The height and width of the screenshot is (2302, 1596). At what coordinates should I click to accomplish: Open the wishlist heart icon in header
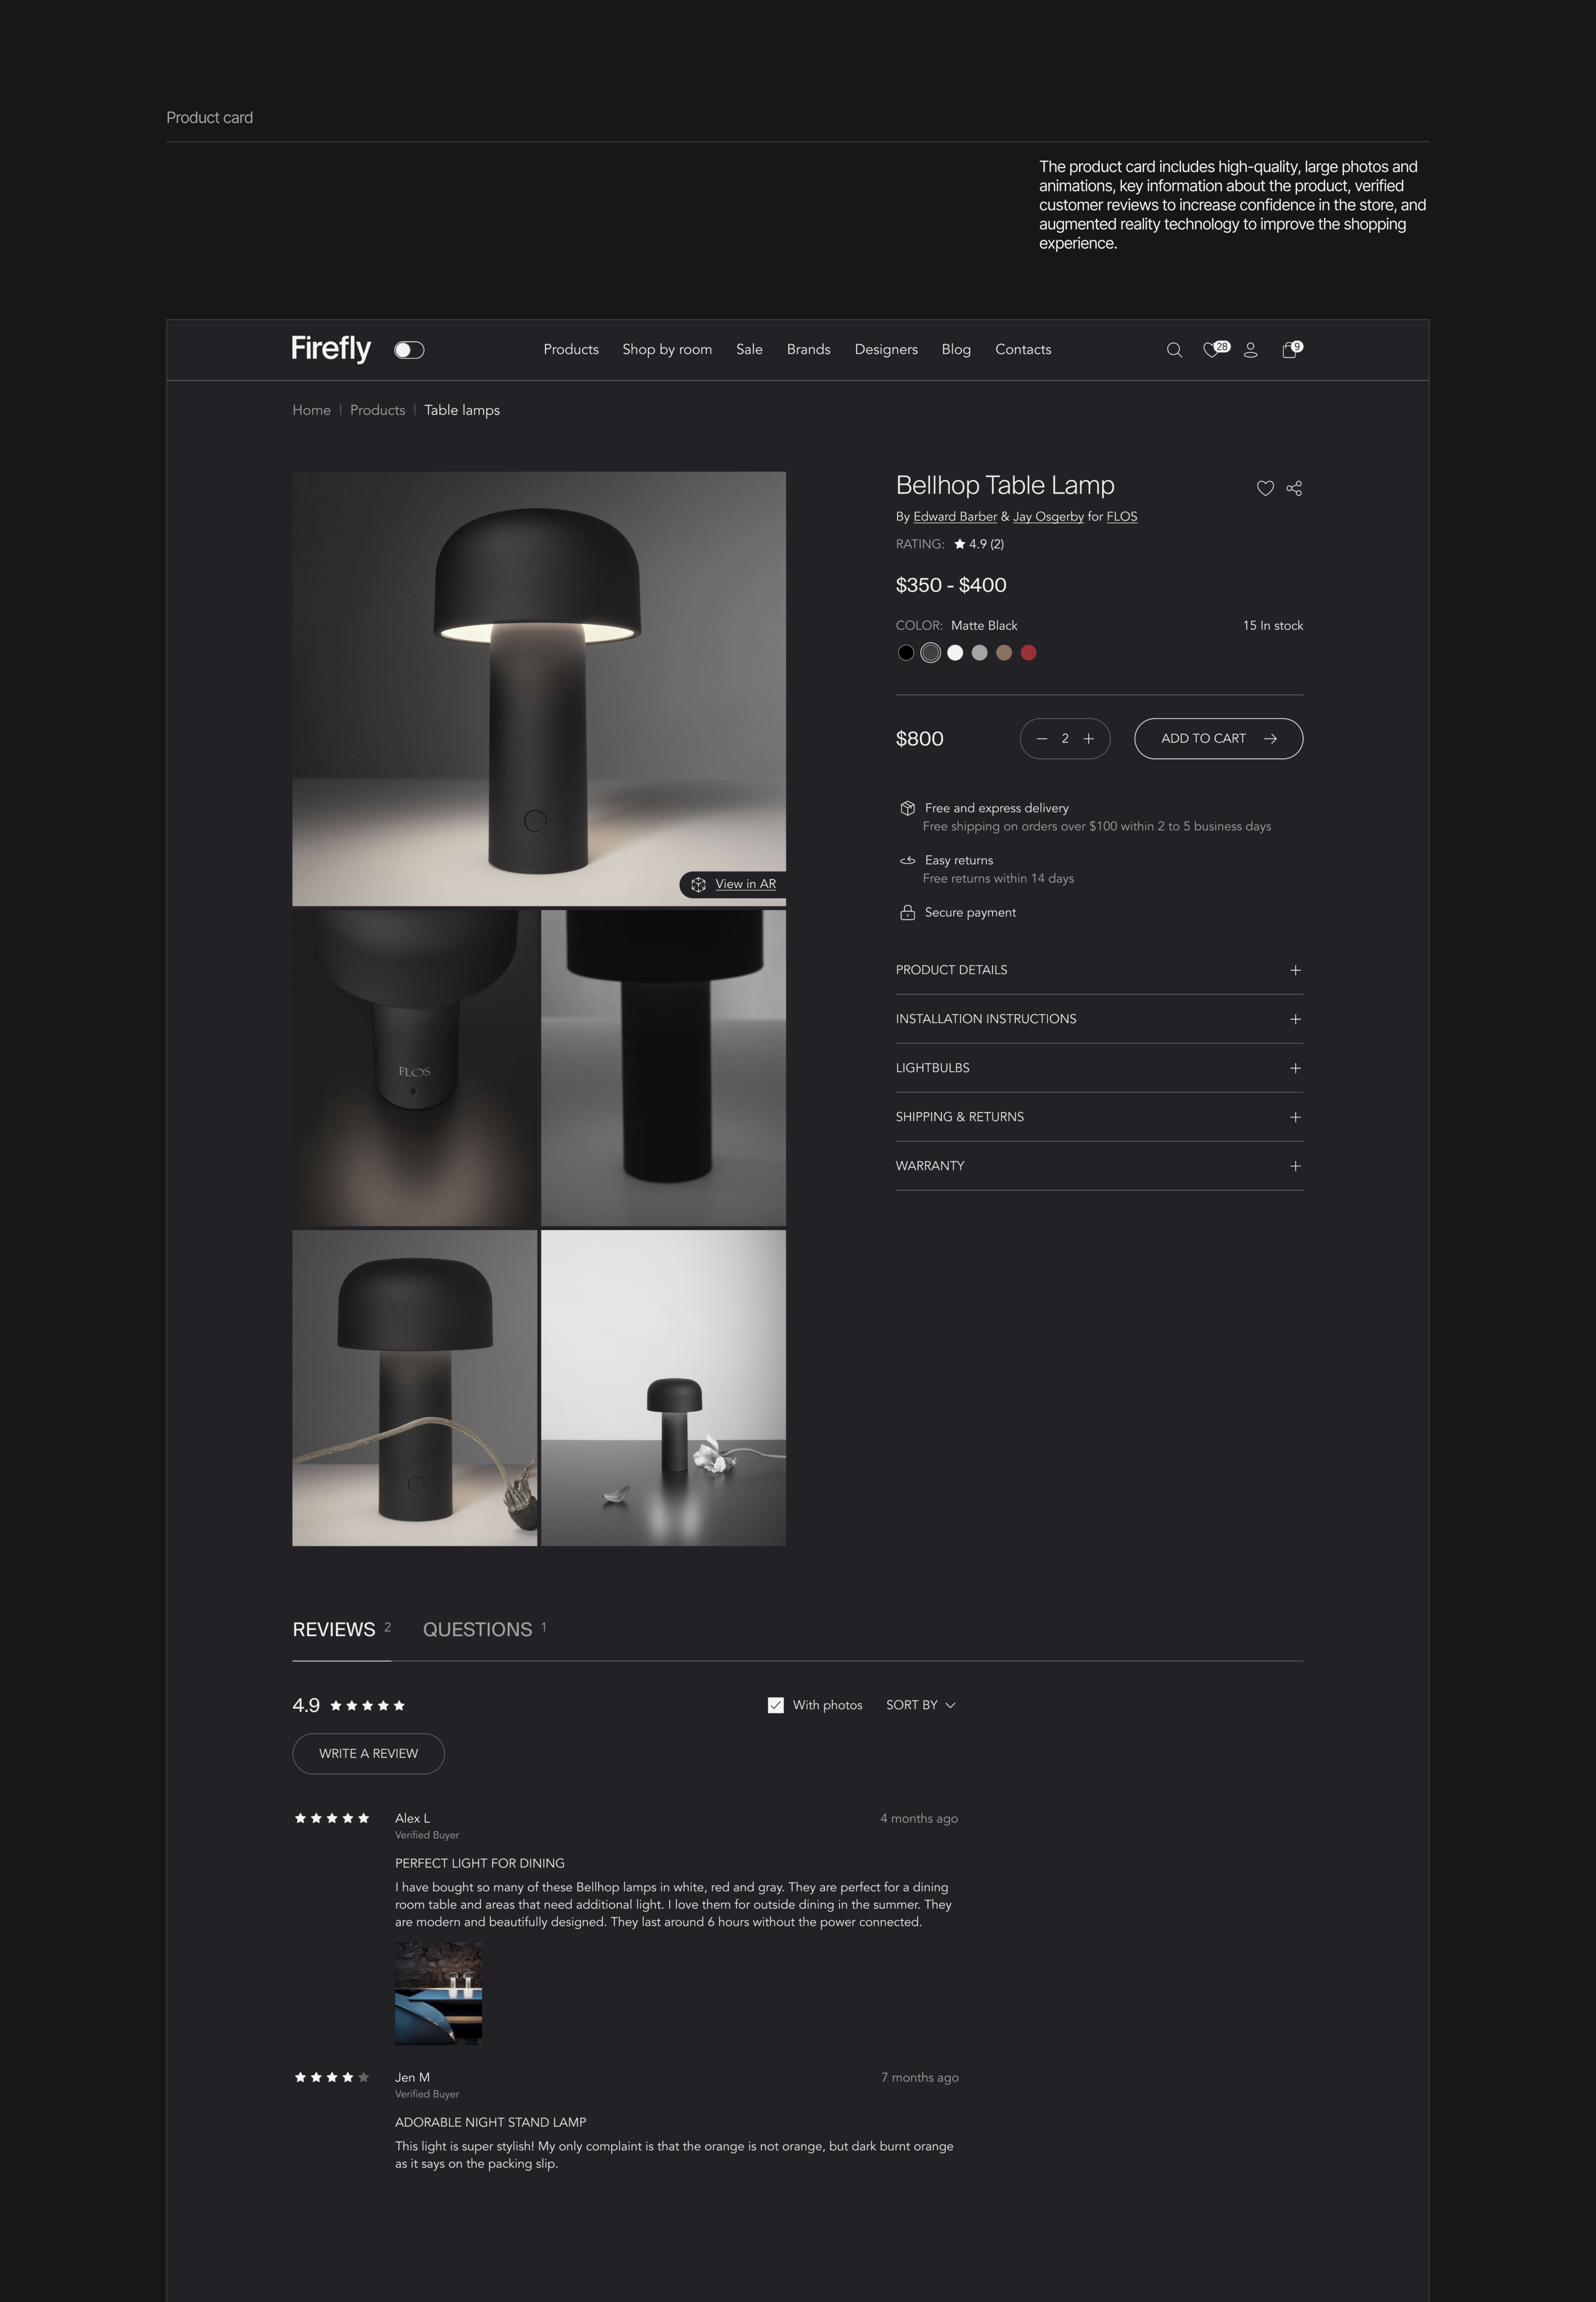click(1211, 350)
